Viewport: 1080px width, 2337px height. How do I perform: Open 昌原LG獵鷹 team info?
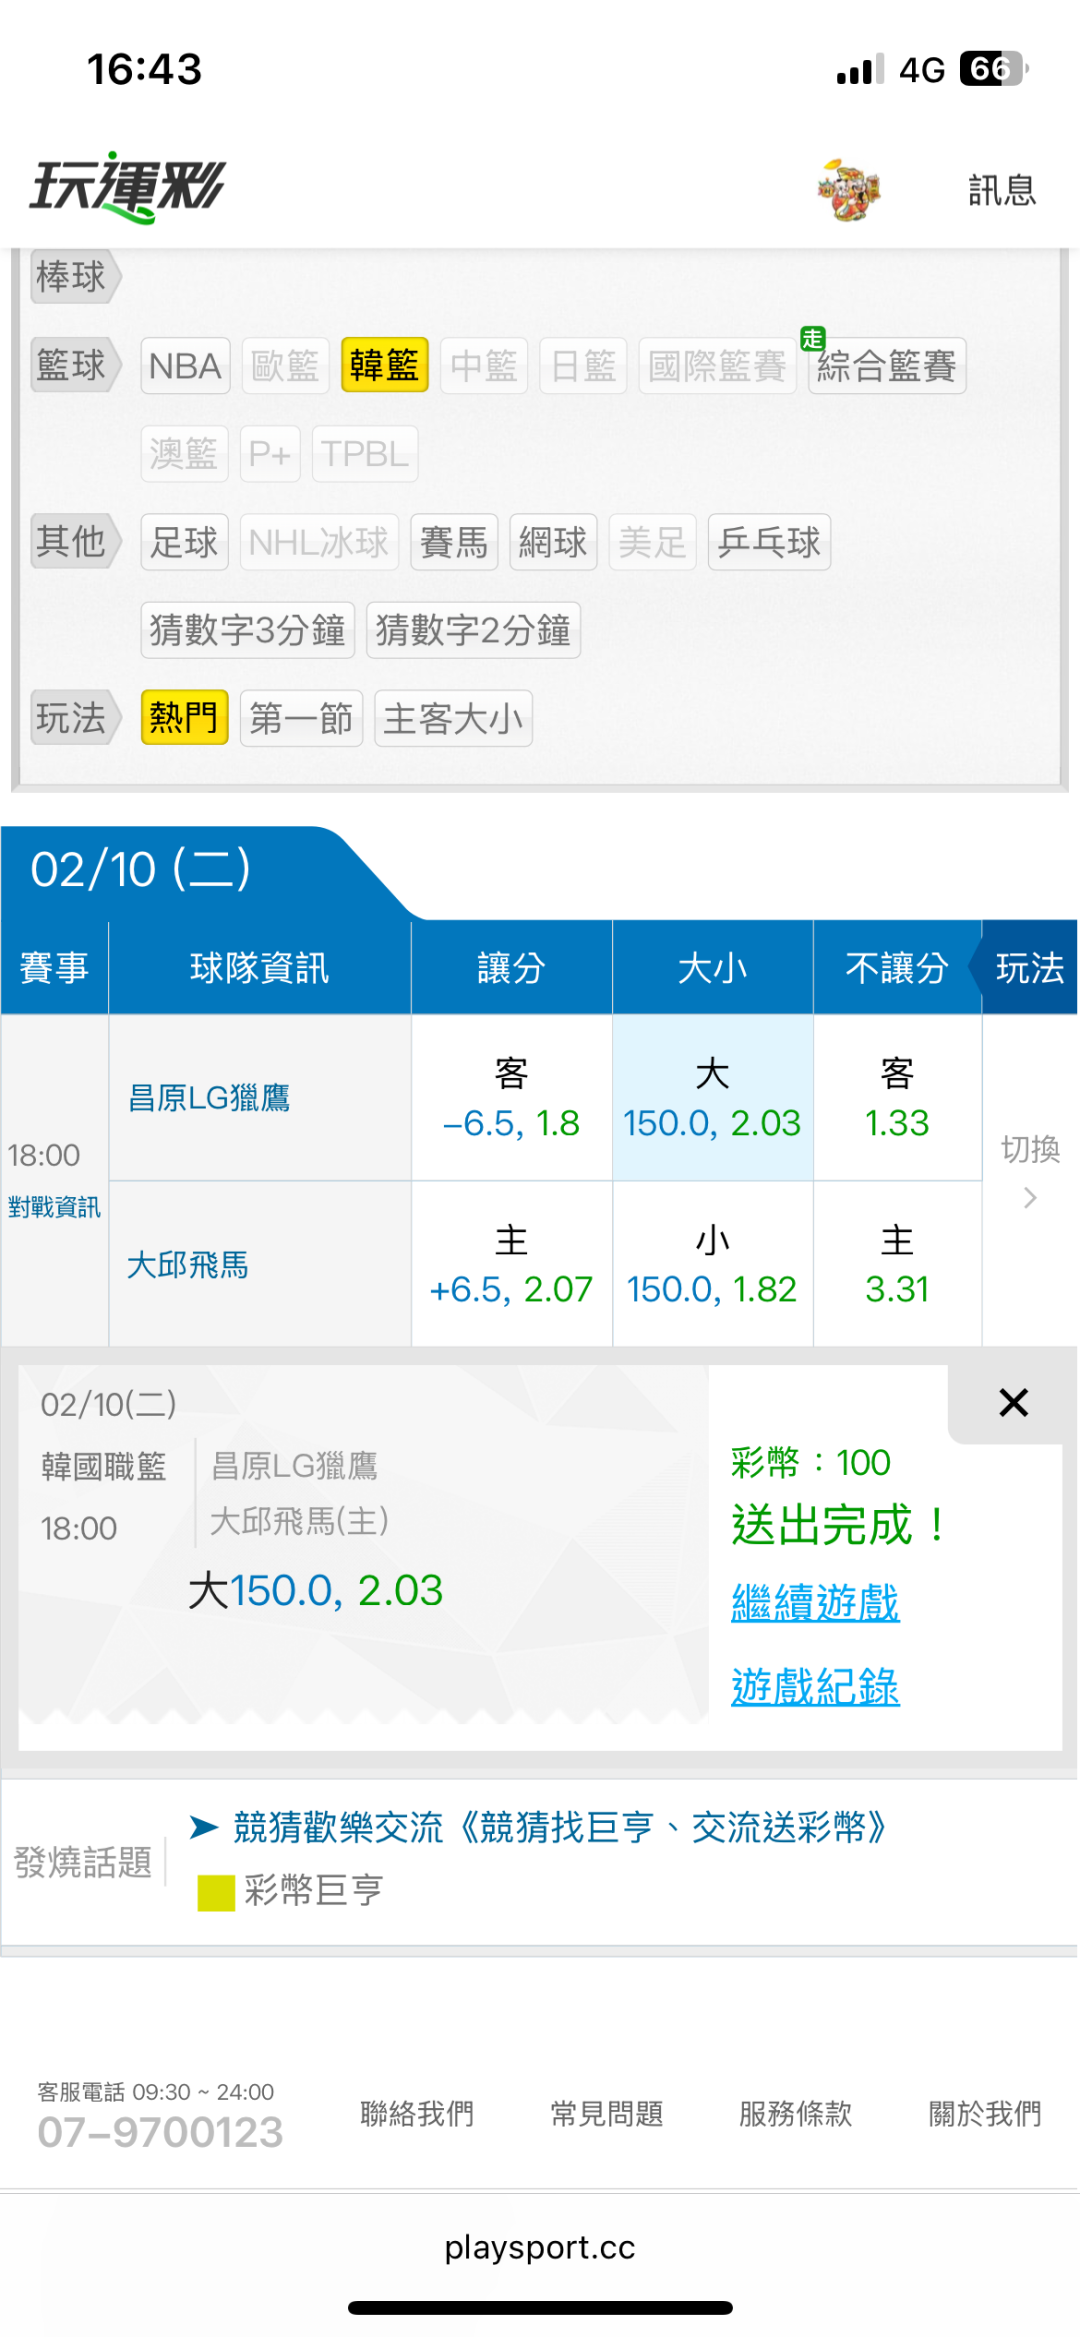pos(209,1098)
